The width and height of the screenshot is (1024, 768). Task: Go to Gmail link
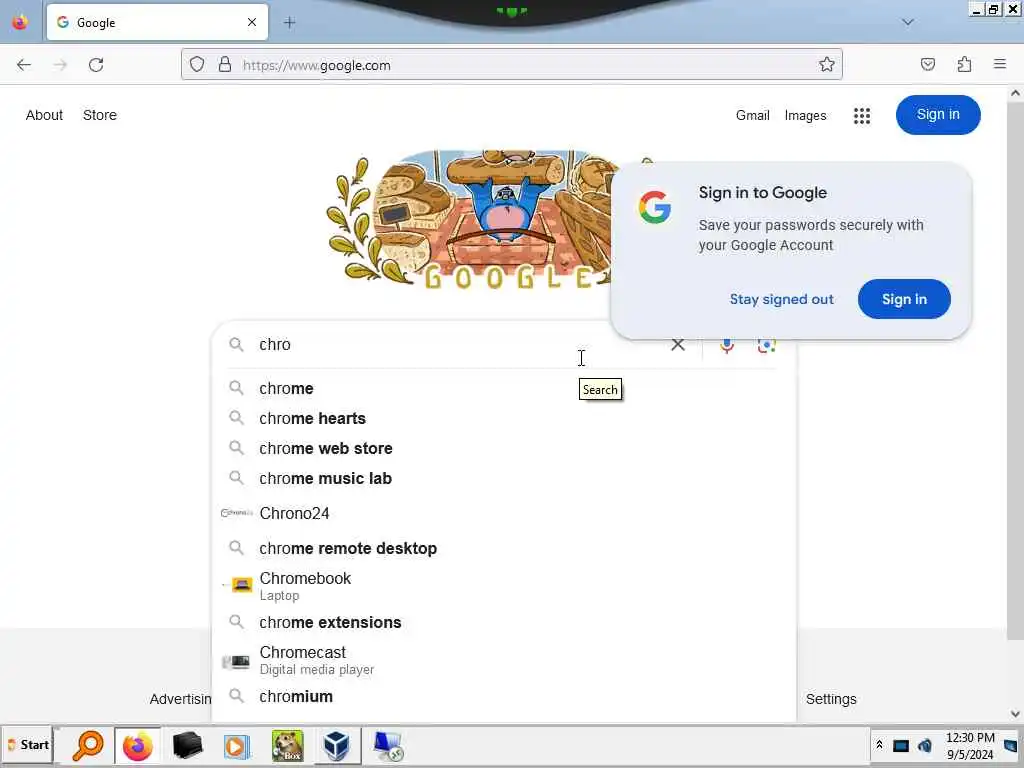752,116
